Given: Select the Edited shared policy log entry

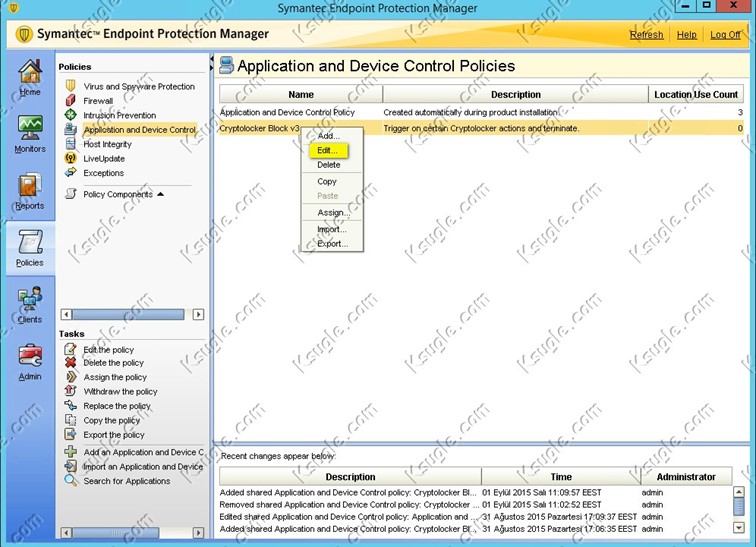Looking at the screenshot, I should (475, 517).
